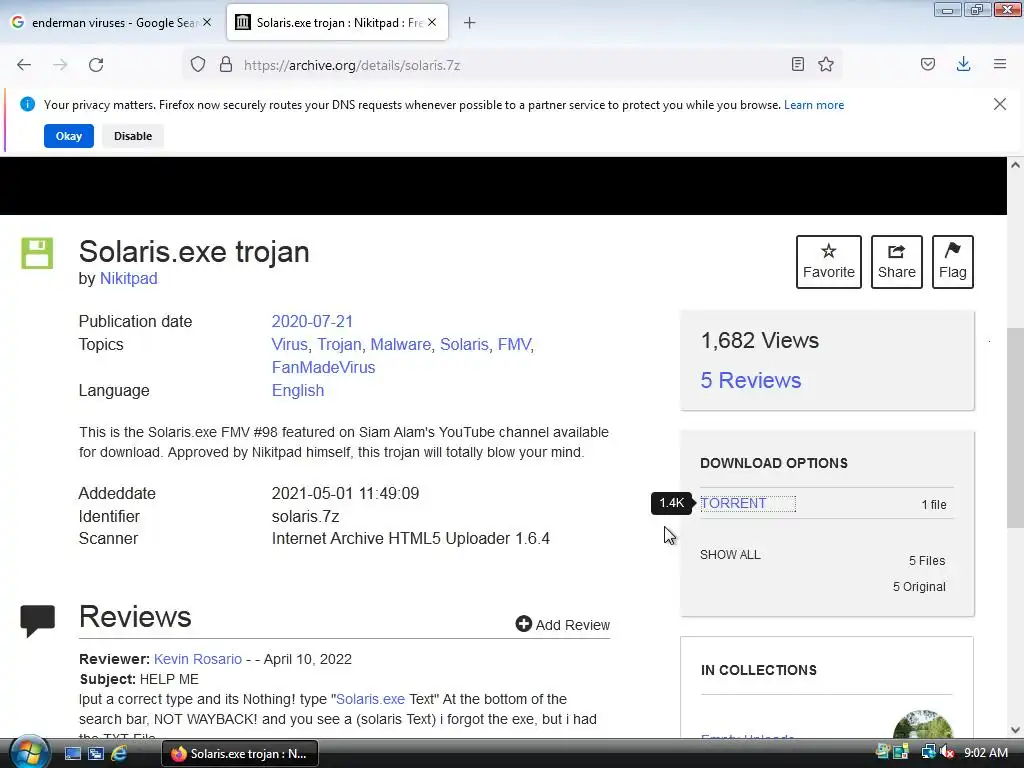Open the muted volume tray icon
This screenshot has height=768, width=1024.
[947, 753]
